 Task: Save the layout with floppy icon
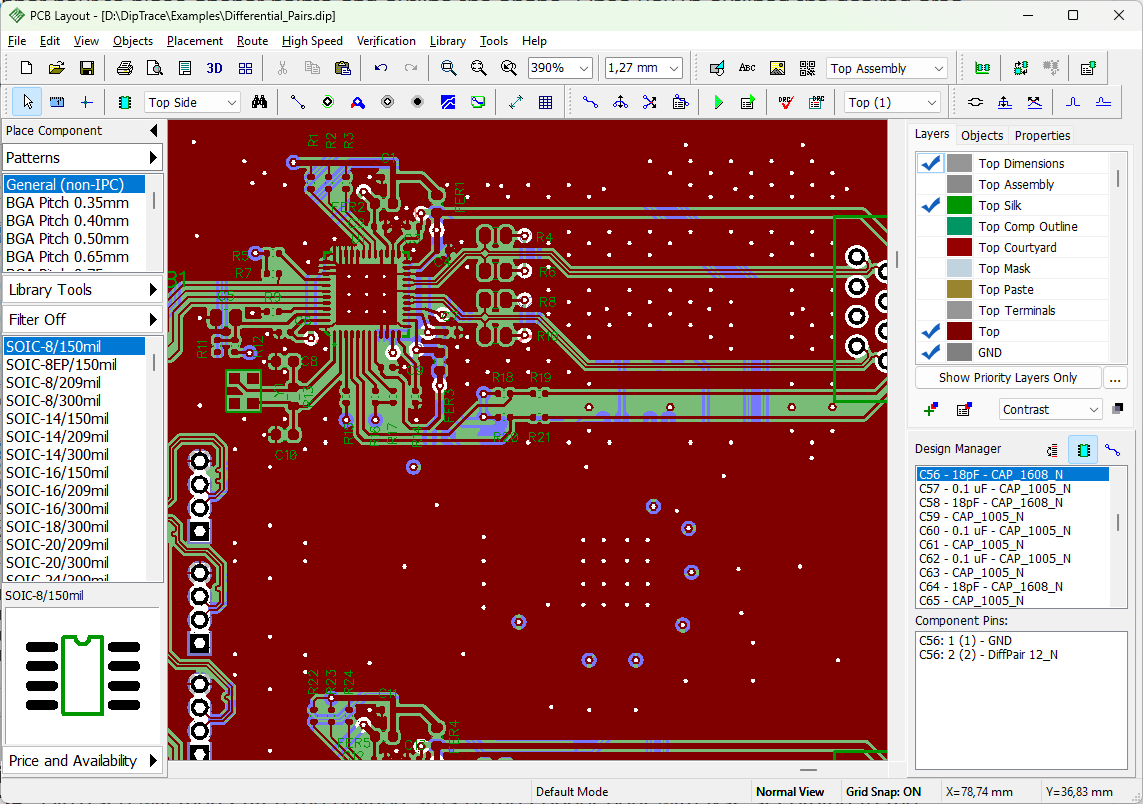click(86, 68)
